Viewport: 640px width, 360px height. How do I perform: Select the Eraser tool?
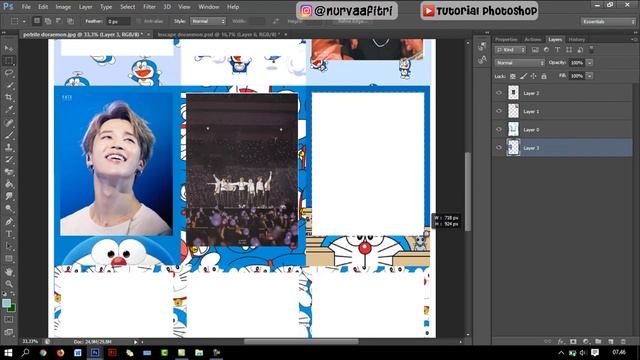(9, 172)
